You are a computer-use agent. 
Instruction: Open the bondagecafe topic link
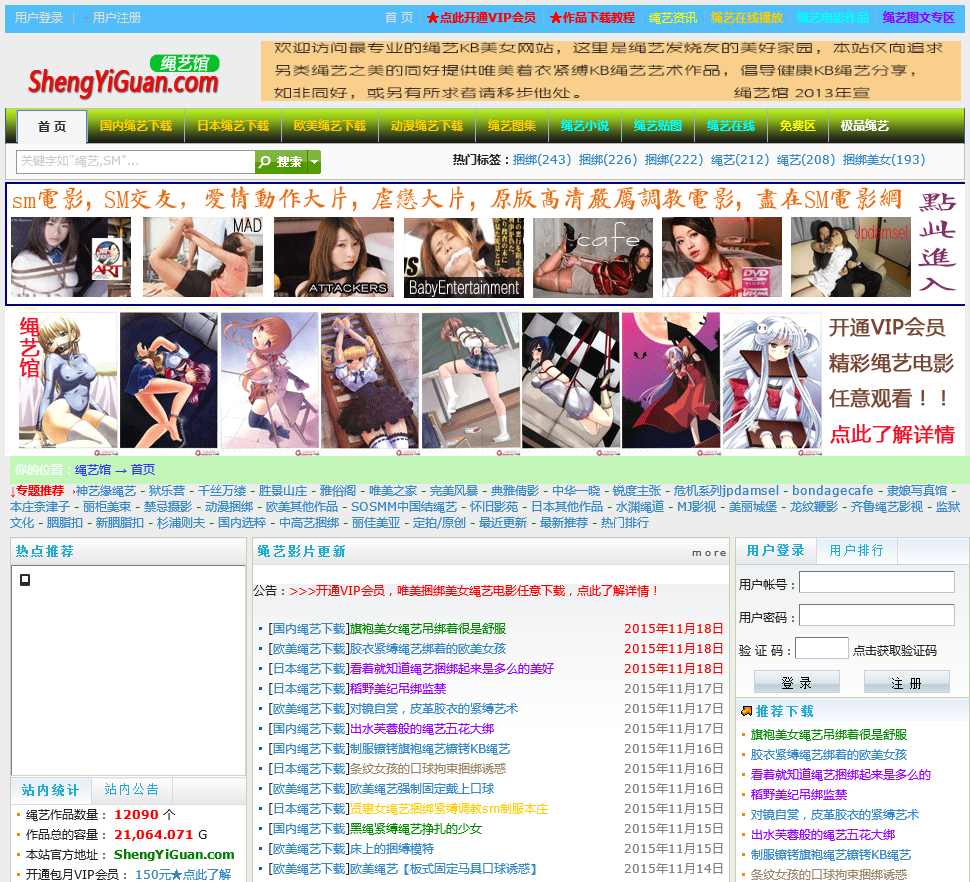833,491
